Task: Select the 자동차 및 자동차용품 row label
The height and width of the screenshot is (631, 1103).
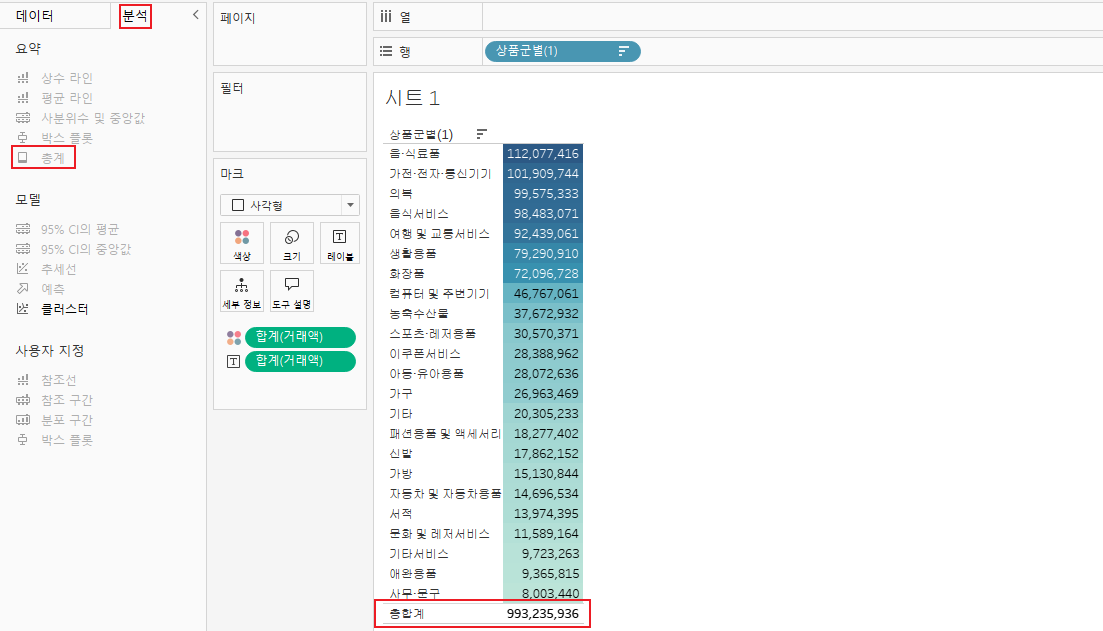Action: pyautogui.click(x=445, y=494)
